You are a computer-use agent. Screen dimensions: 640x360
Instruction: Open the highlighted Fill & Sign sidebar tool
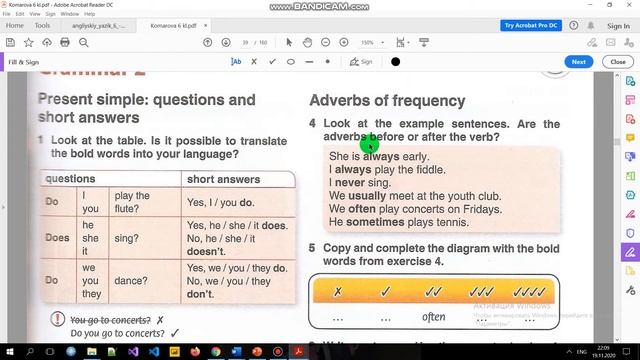(x=630, y=252)
